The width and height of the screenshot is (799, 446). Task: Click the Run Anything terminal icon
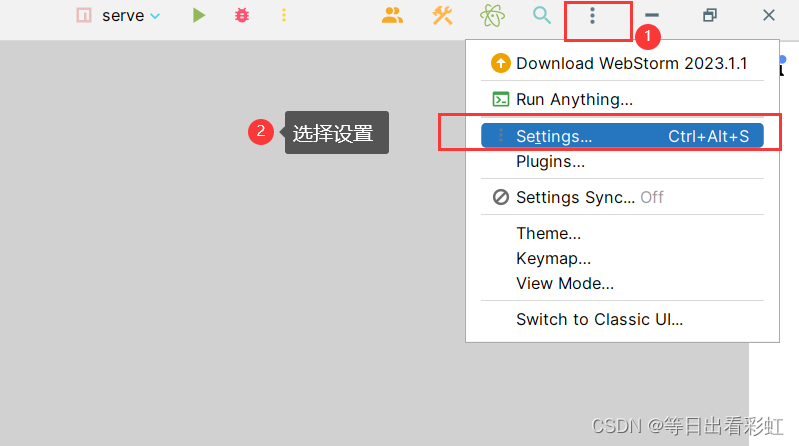click(500, 99)
